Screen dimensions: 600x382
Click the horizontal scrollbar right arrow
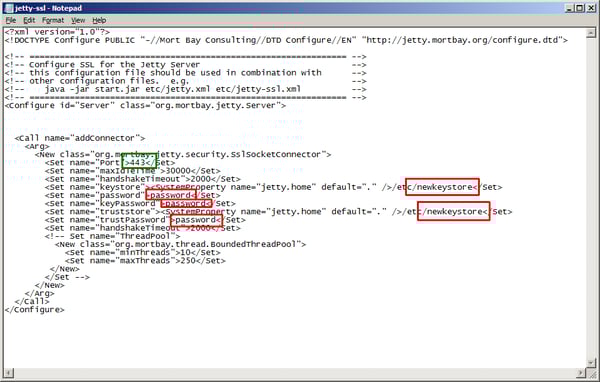pos(581,372)
